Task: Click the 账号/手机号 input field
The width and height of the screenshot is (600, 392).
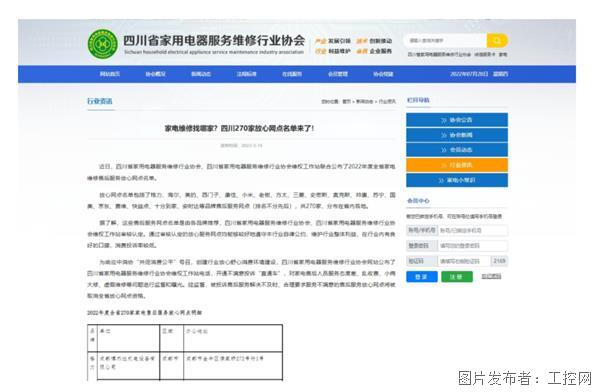Action: [473, 230]
